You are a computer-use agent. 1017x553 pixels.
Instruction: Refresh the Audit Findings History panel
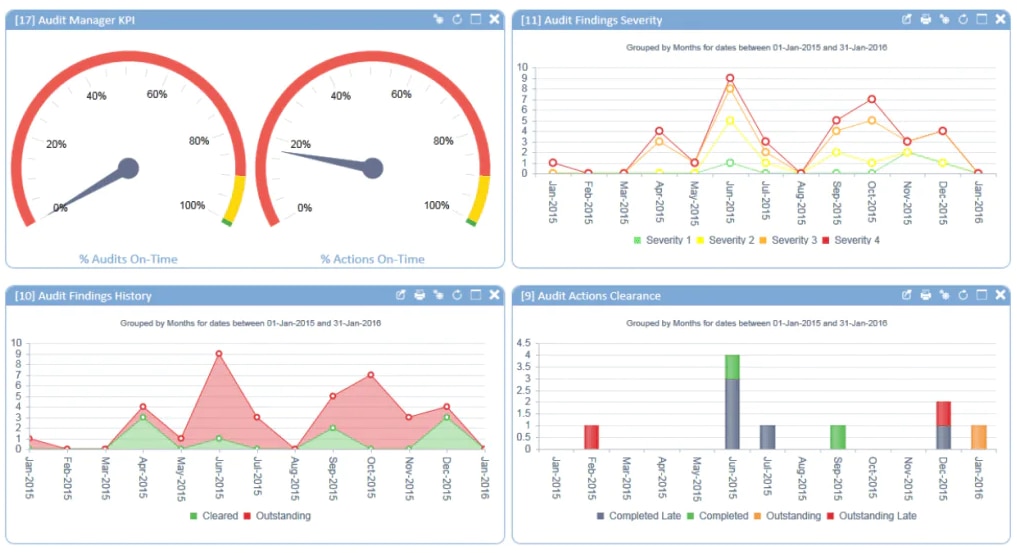pyautogui.click(x=457, y=295)
